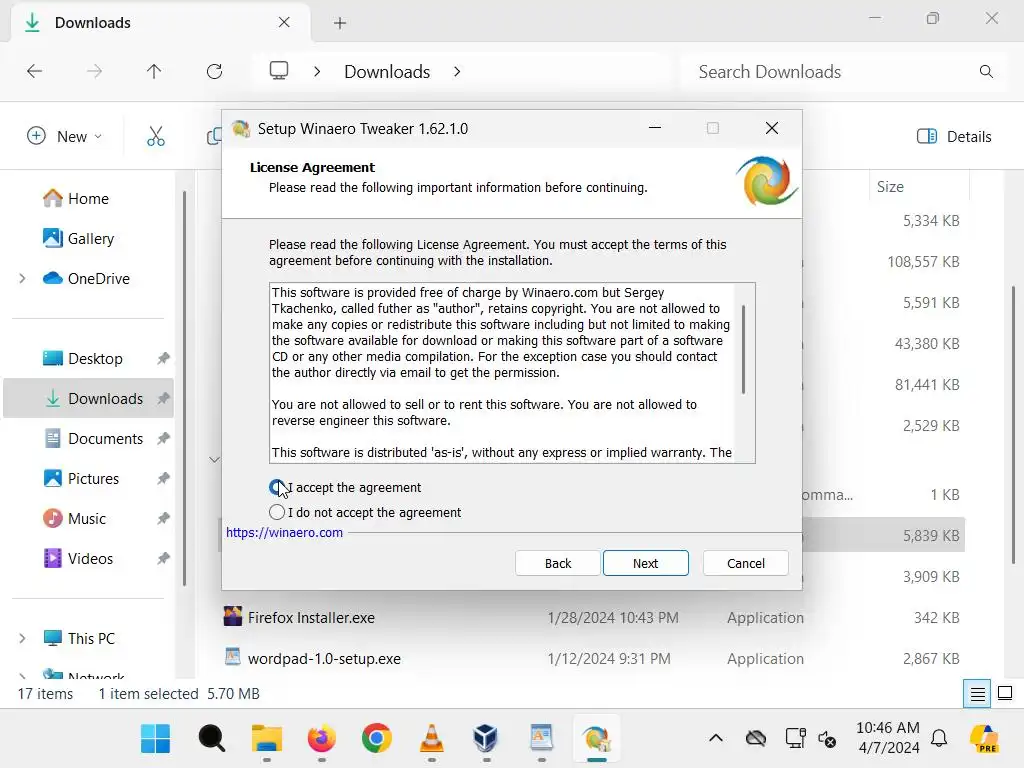Select wordpad-1.0-setup.exe file
The width and height of the screenshot is (1024, 768).
tap(324, 658)
